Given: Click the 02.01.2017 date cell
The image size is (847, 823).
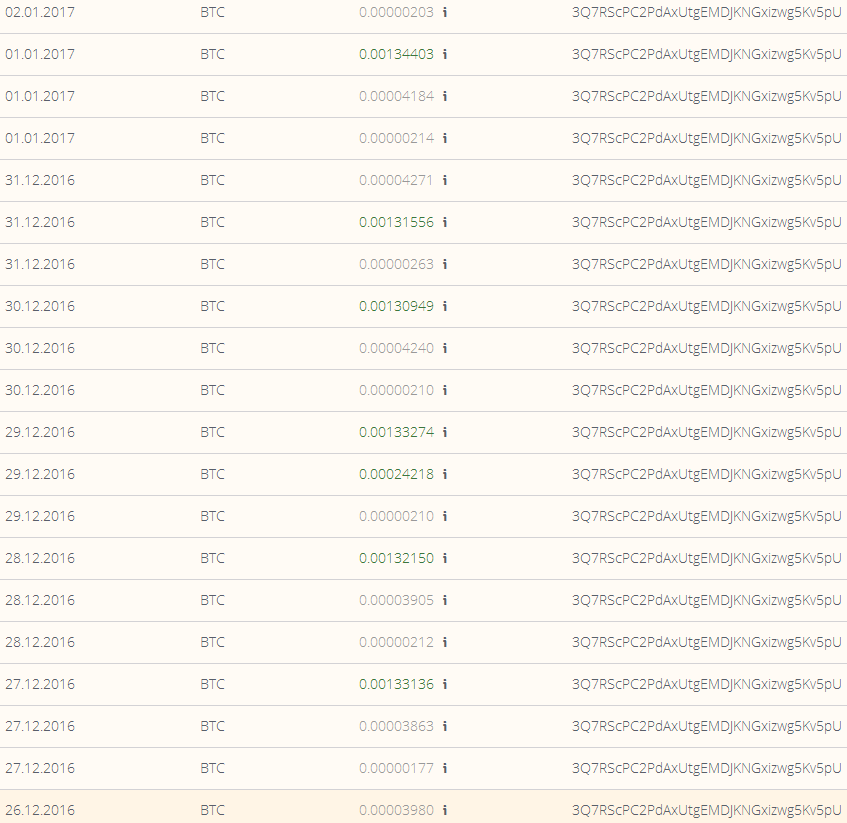Looking at the screenshot, I should tap(40, 12).
